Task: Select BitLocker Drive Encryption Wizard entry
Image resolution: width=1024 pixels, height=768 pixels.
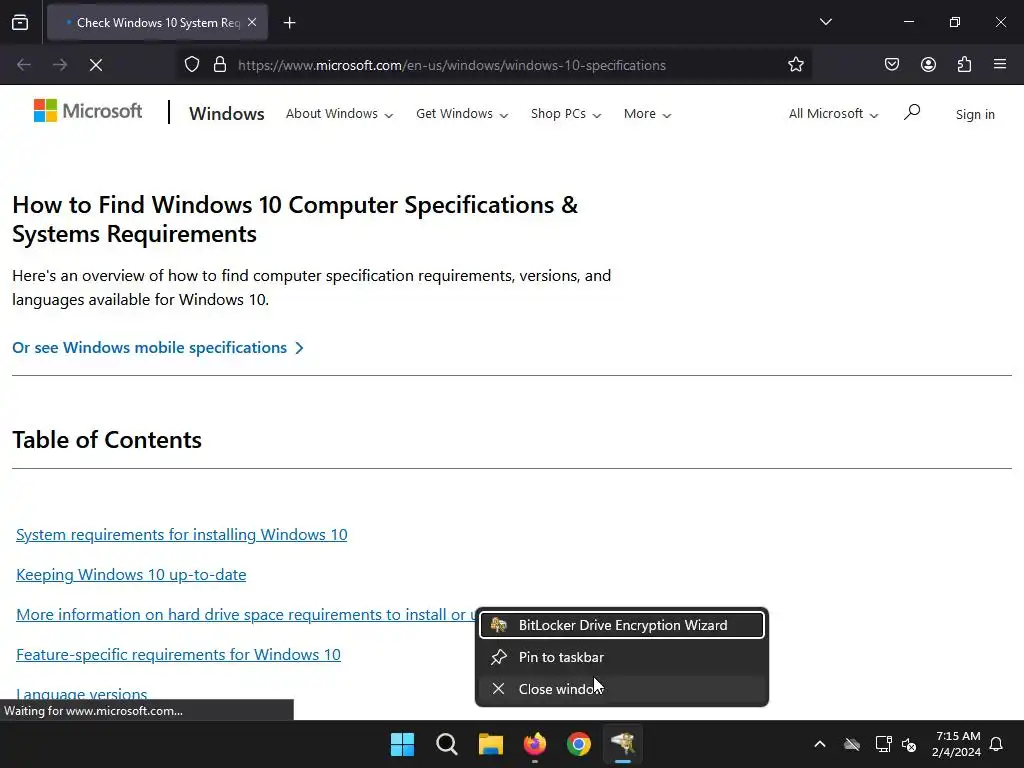Action: pos(622,625)
